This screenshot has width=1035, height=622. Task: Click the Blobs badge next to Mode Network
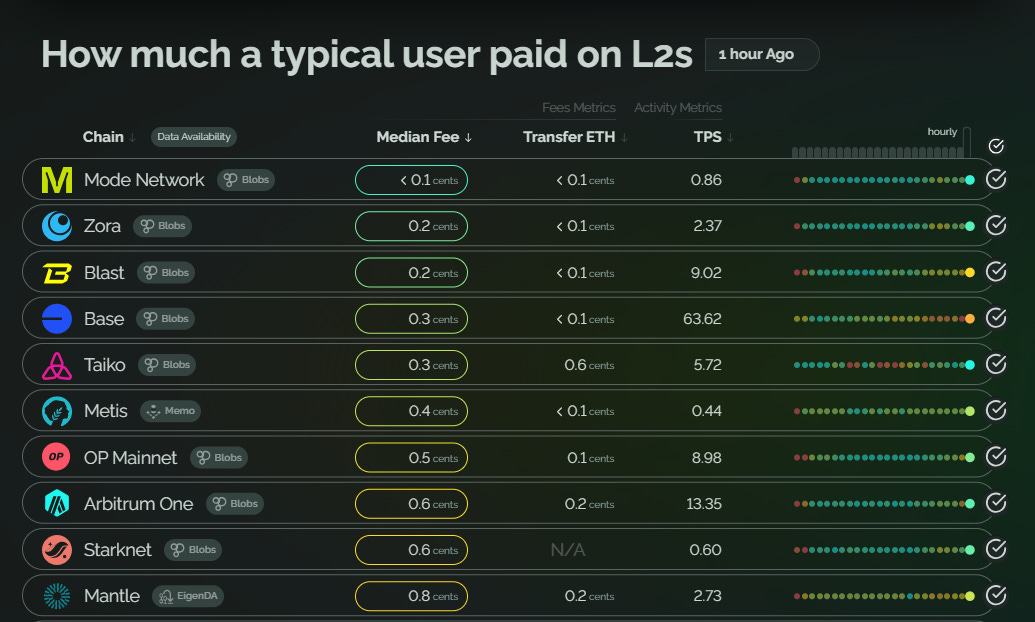tap(246, 180)
